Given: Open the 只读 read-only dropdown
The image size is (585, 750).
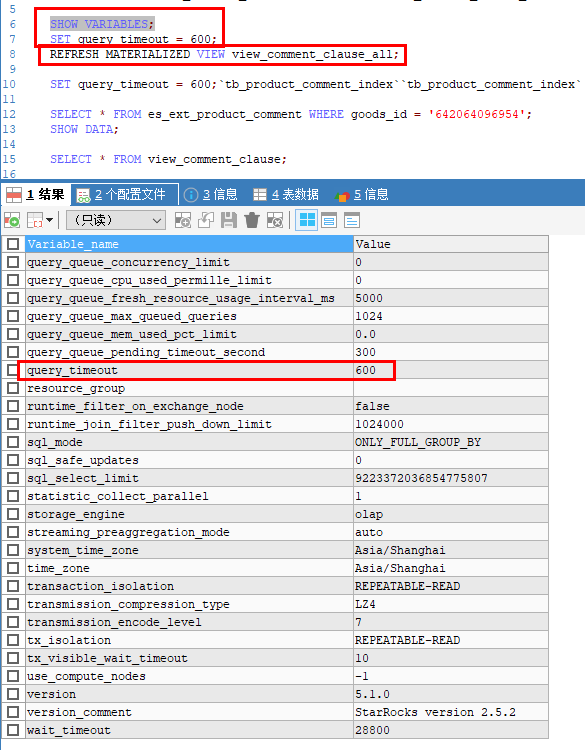Looking at the screenshot, I should (x=116, y=221).
